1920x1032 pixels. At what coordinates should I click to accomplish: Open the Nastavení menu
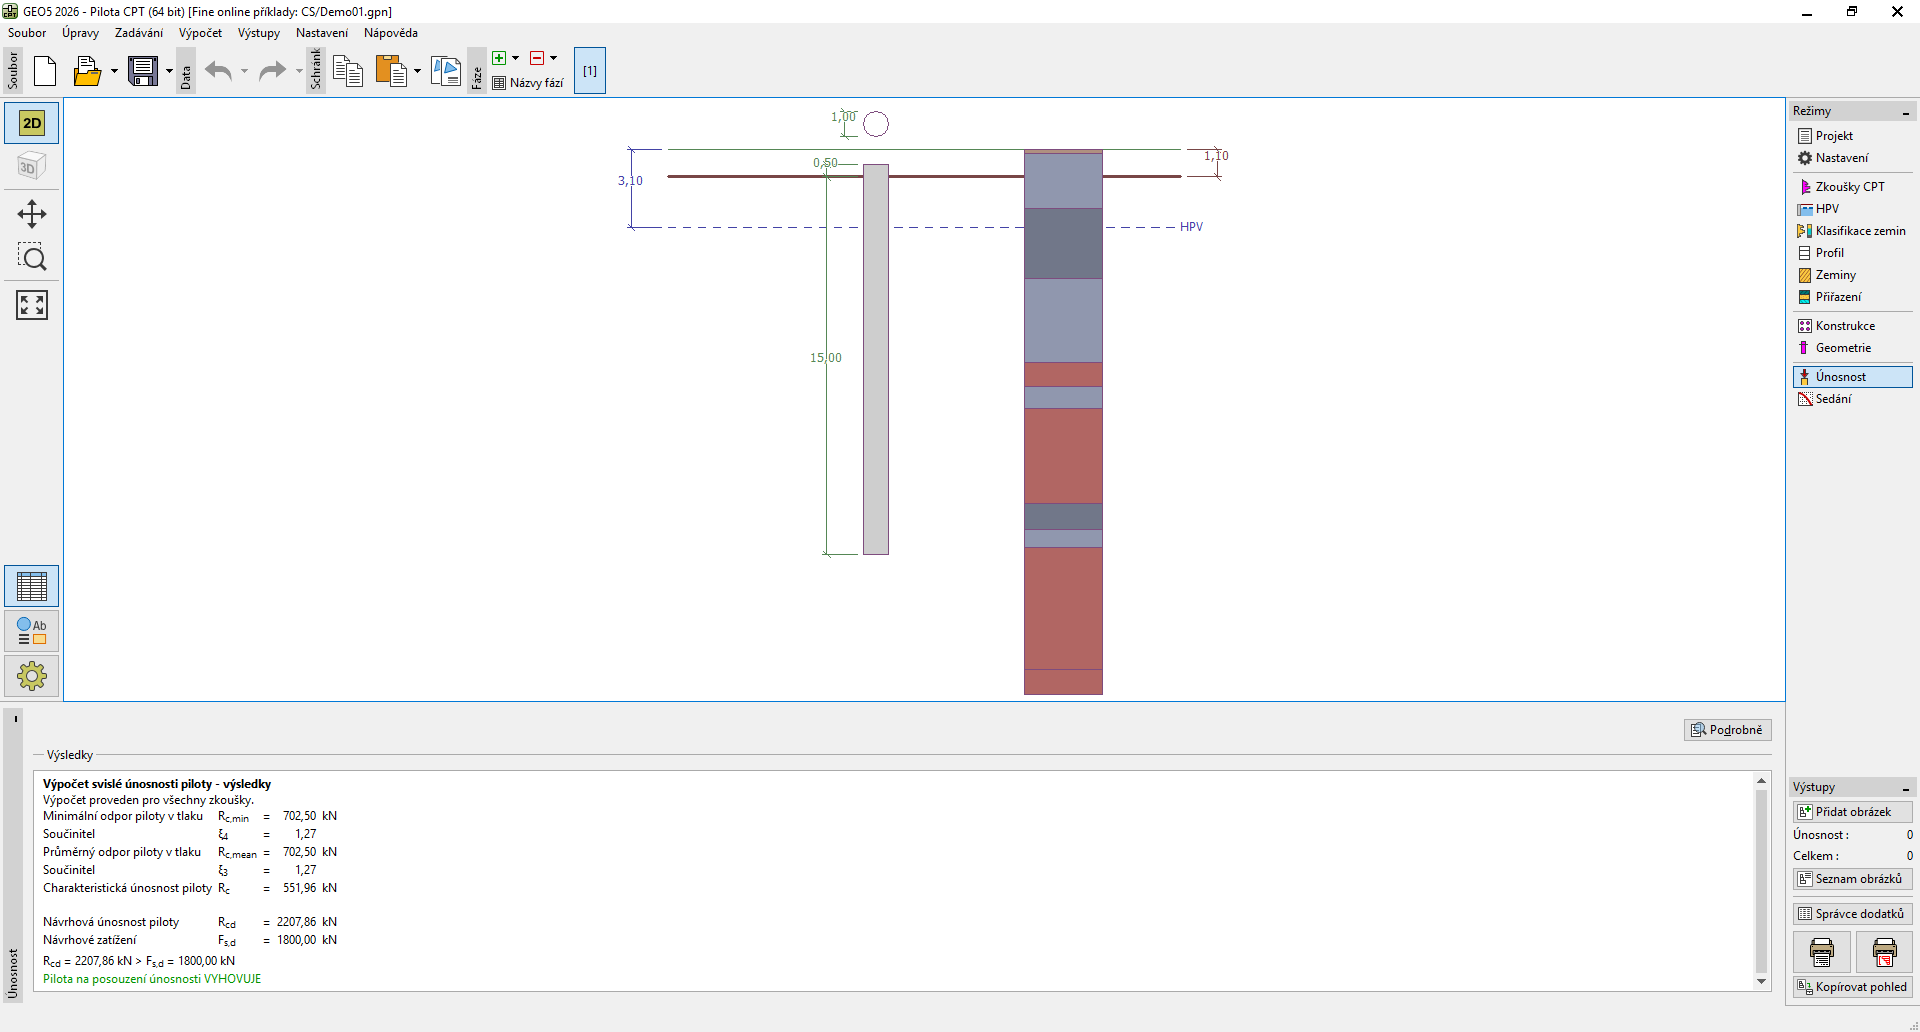pos(321,33)
